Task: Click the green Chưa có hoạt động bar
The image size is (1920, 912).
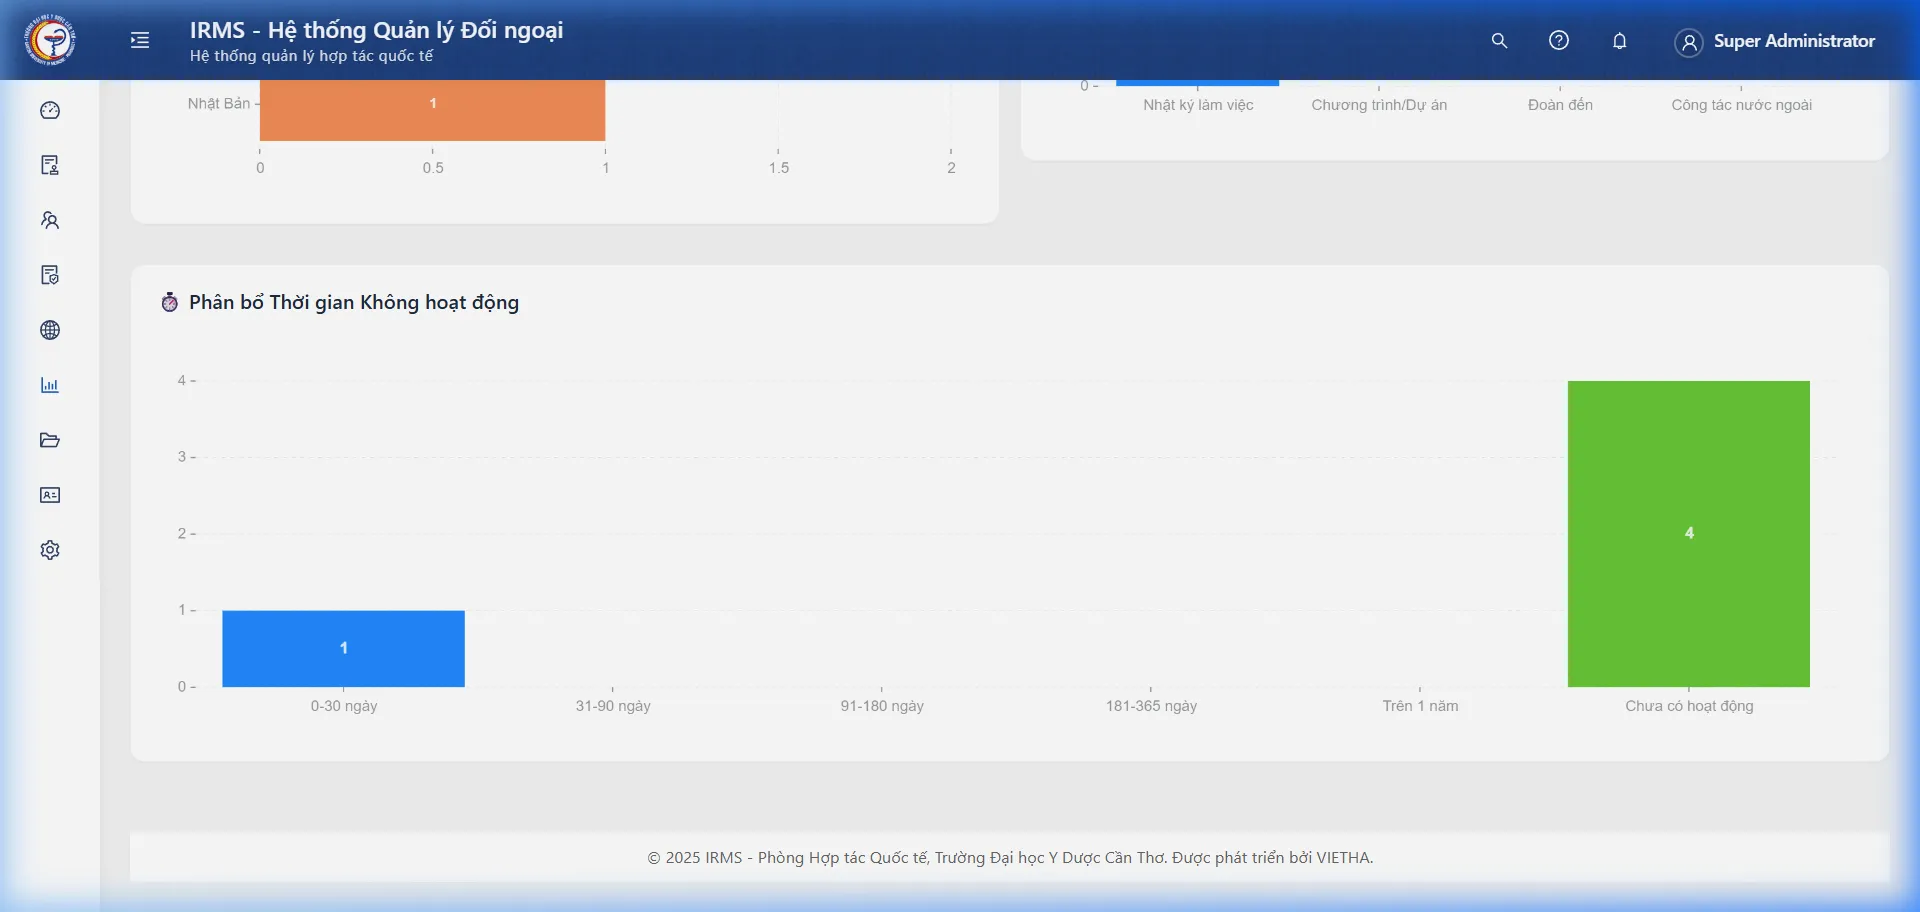Action: click(x=1688, y=533)
